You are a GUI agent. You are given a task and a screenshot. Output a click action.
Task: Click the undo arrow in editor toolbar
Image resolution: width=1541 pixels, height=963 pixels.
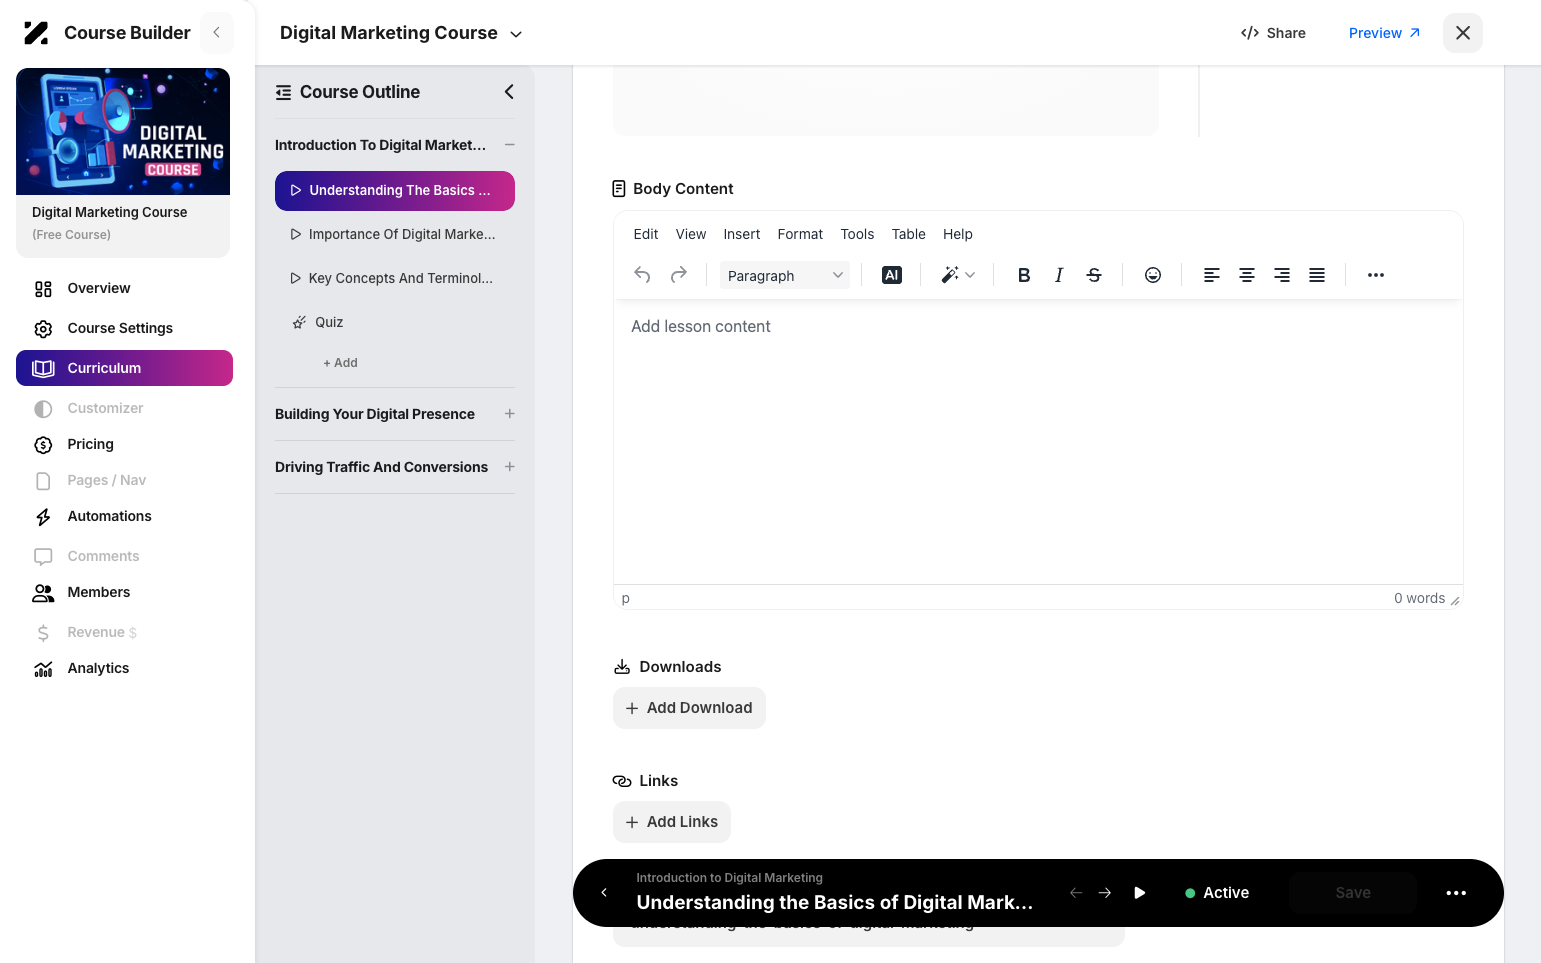(642, 275)
